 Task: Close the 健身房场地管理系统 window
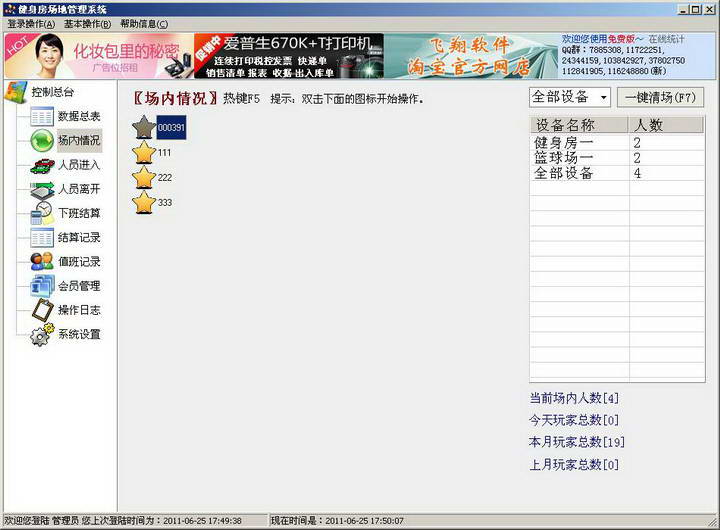coord(709,9)
